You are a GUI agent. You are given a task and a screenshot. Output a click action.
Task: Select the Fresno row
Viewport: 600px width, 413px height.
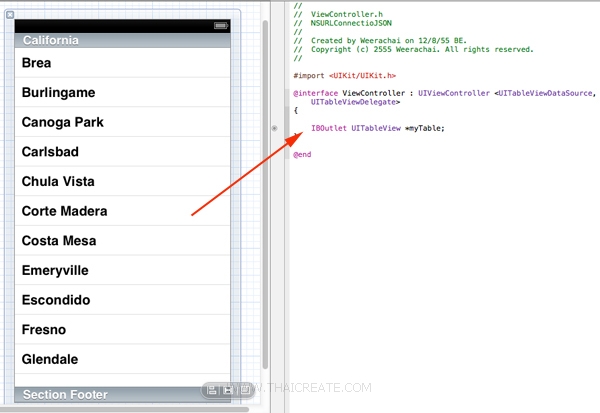pos(122,330)
